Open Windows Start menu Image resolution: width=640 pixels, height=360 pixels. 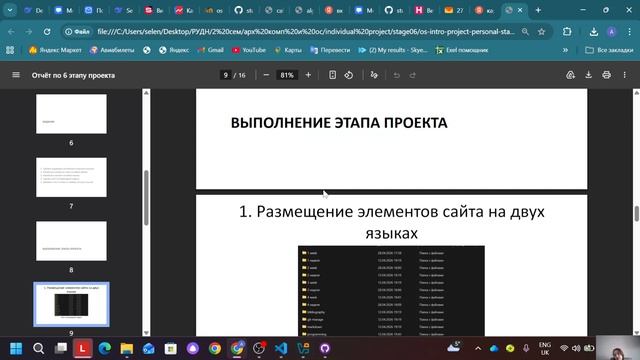click(16, 348)
